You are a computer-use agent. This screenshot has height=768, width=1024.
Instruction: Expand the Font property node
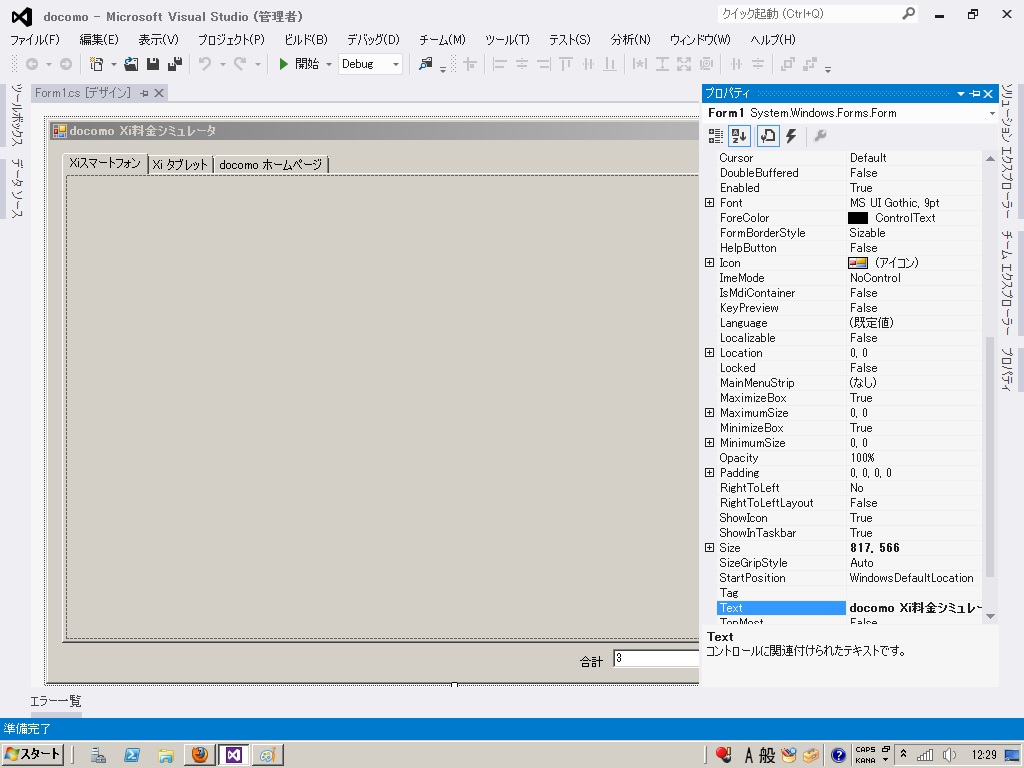[x=710, y=203]
